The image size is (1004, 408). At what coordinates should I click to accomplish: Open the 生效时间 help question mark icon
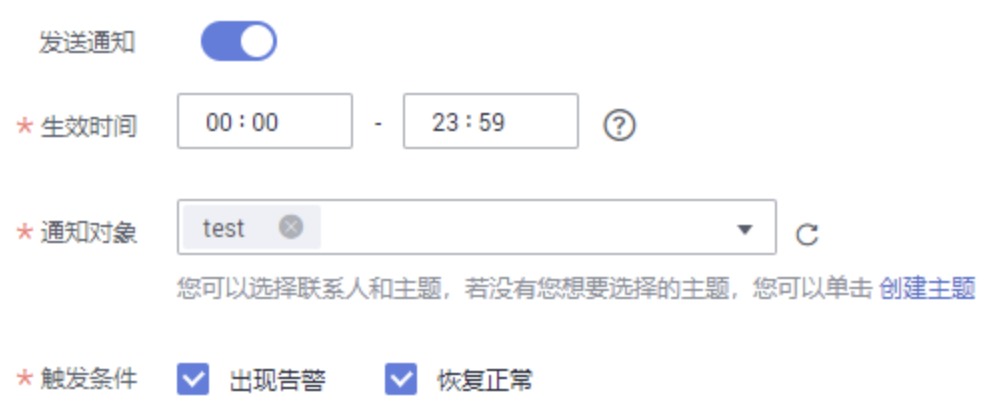(x=619, y=125)
